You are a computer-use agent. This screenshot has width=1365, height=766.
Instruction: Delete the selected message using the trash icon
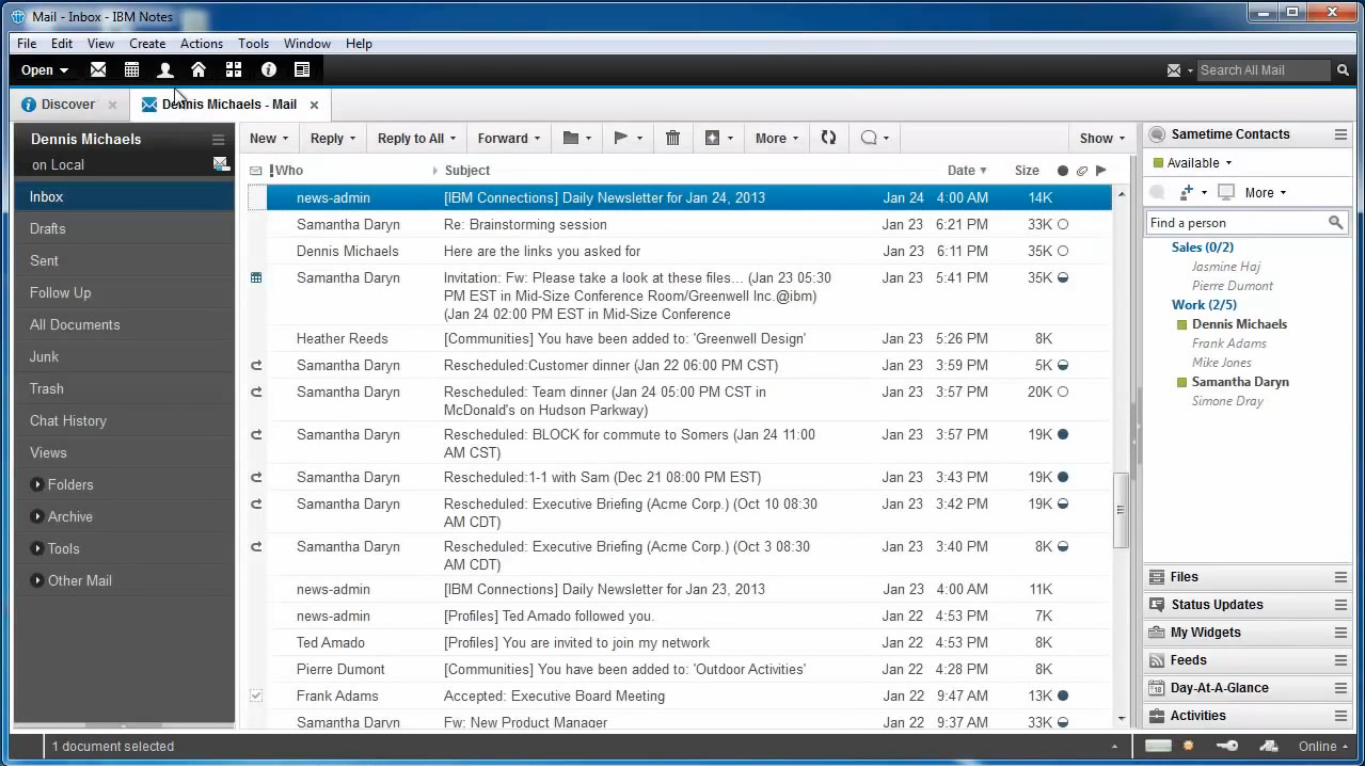click(x=672, y=137)
